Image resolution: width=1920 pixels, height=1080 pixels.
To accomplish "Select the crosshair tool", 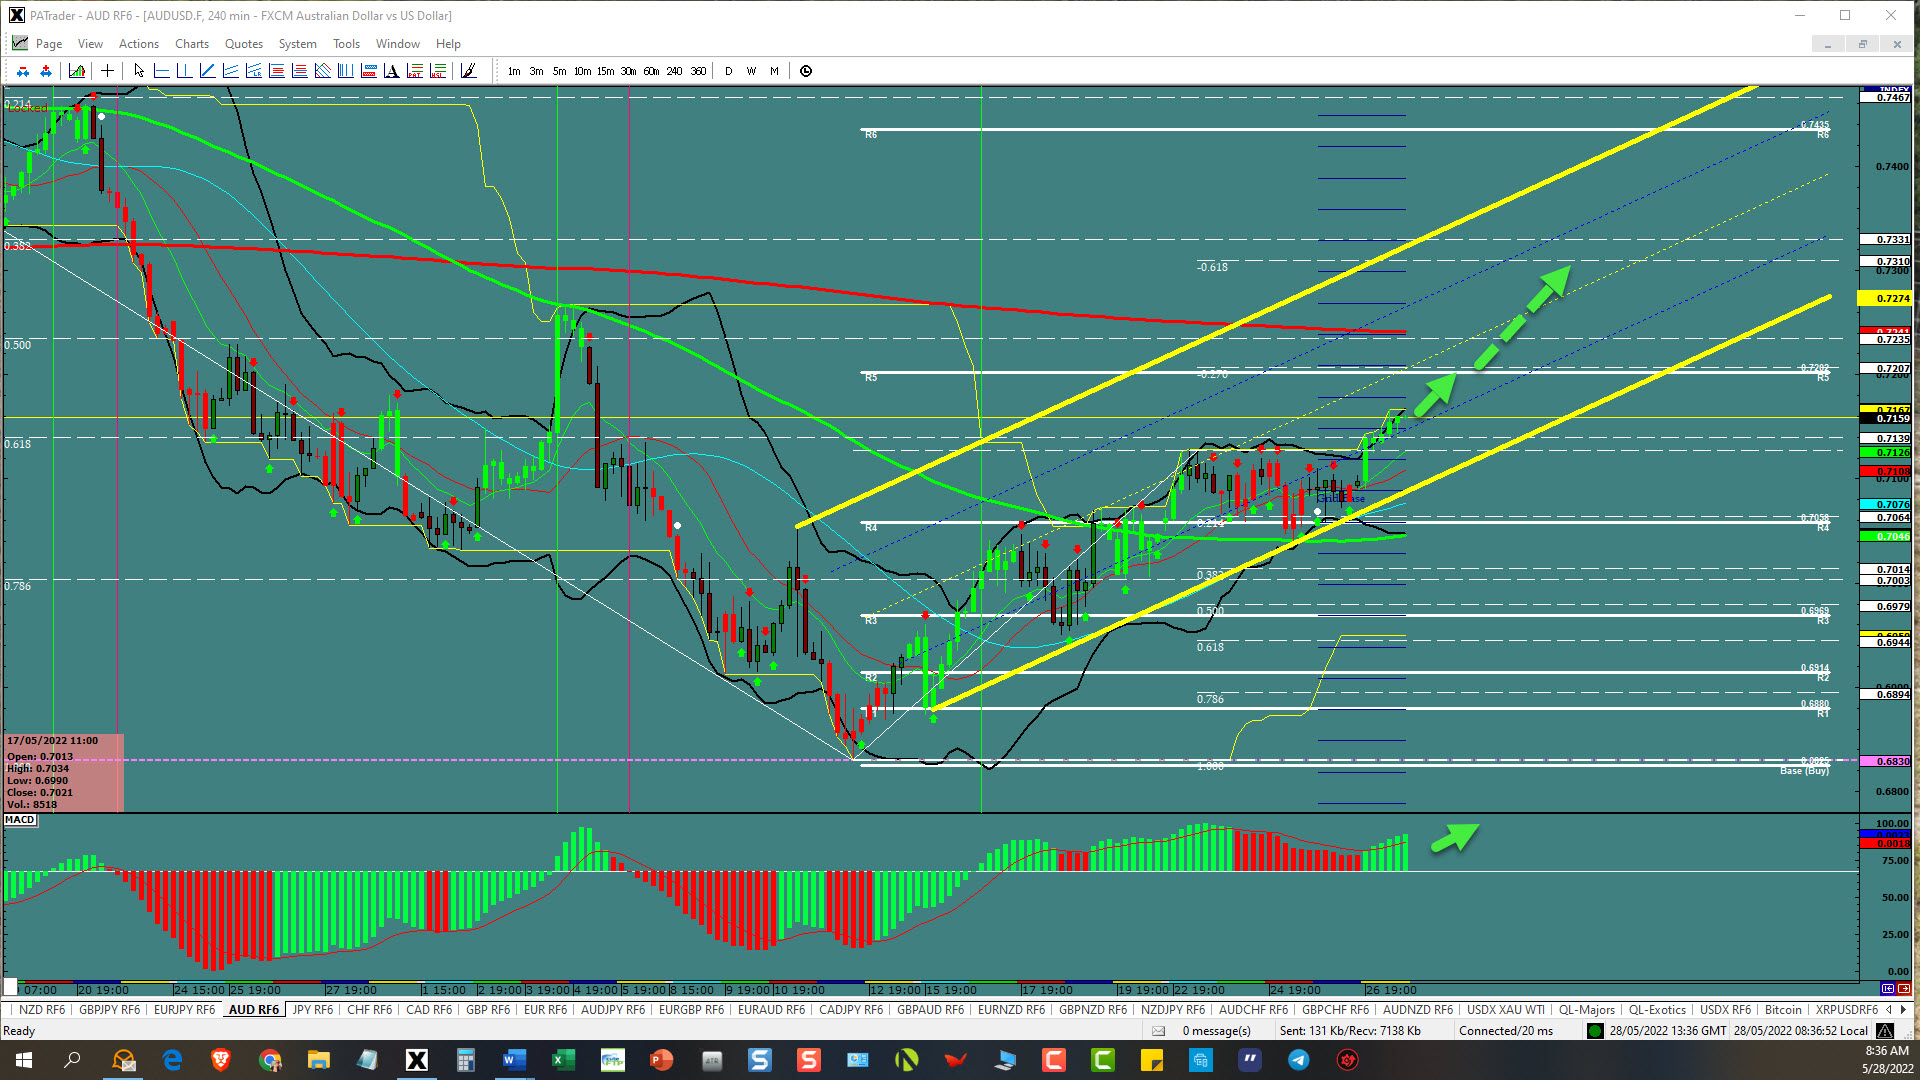I will [108, 71].
